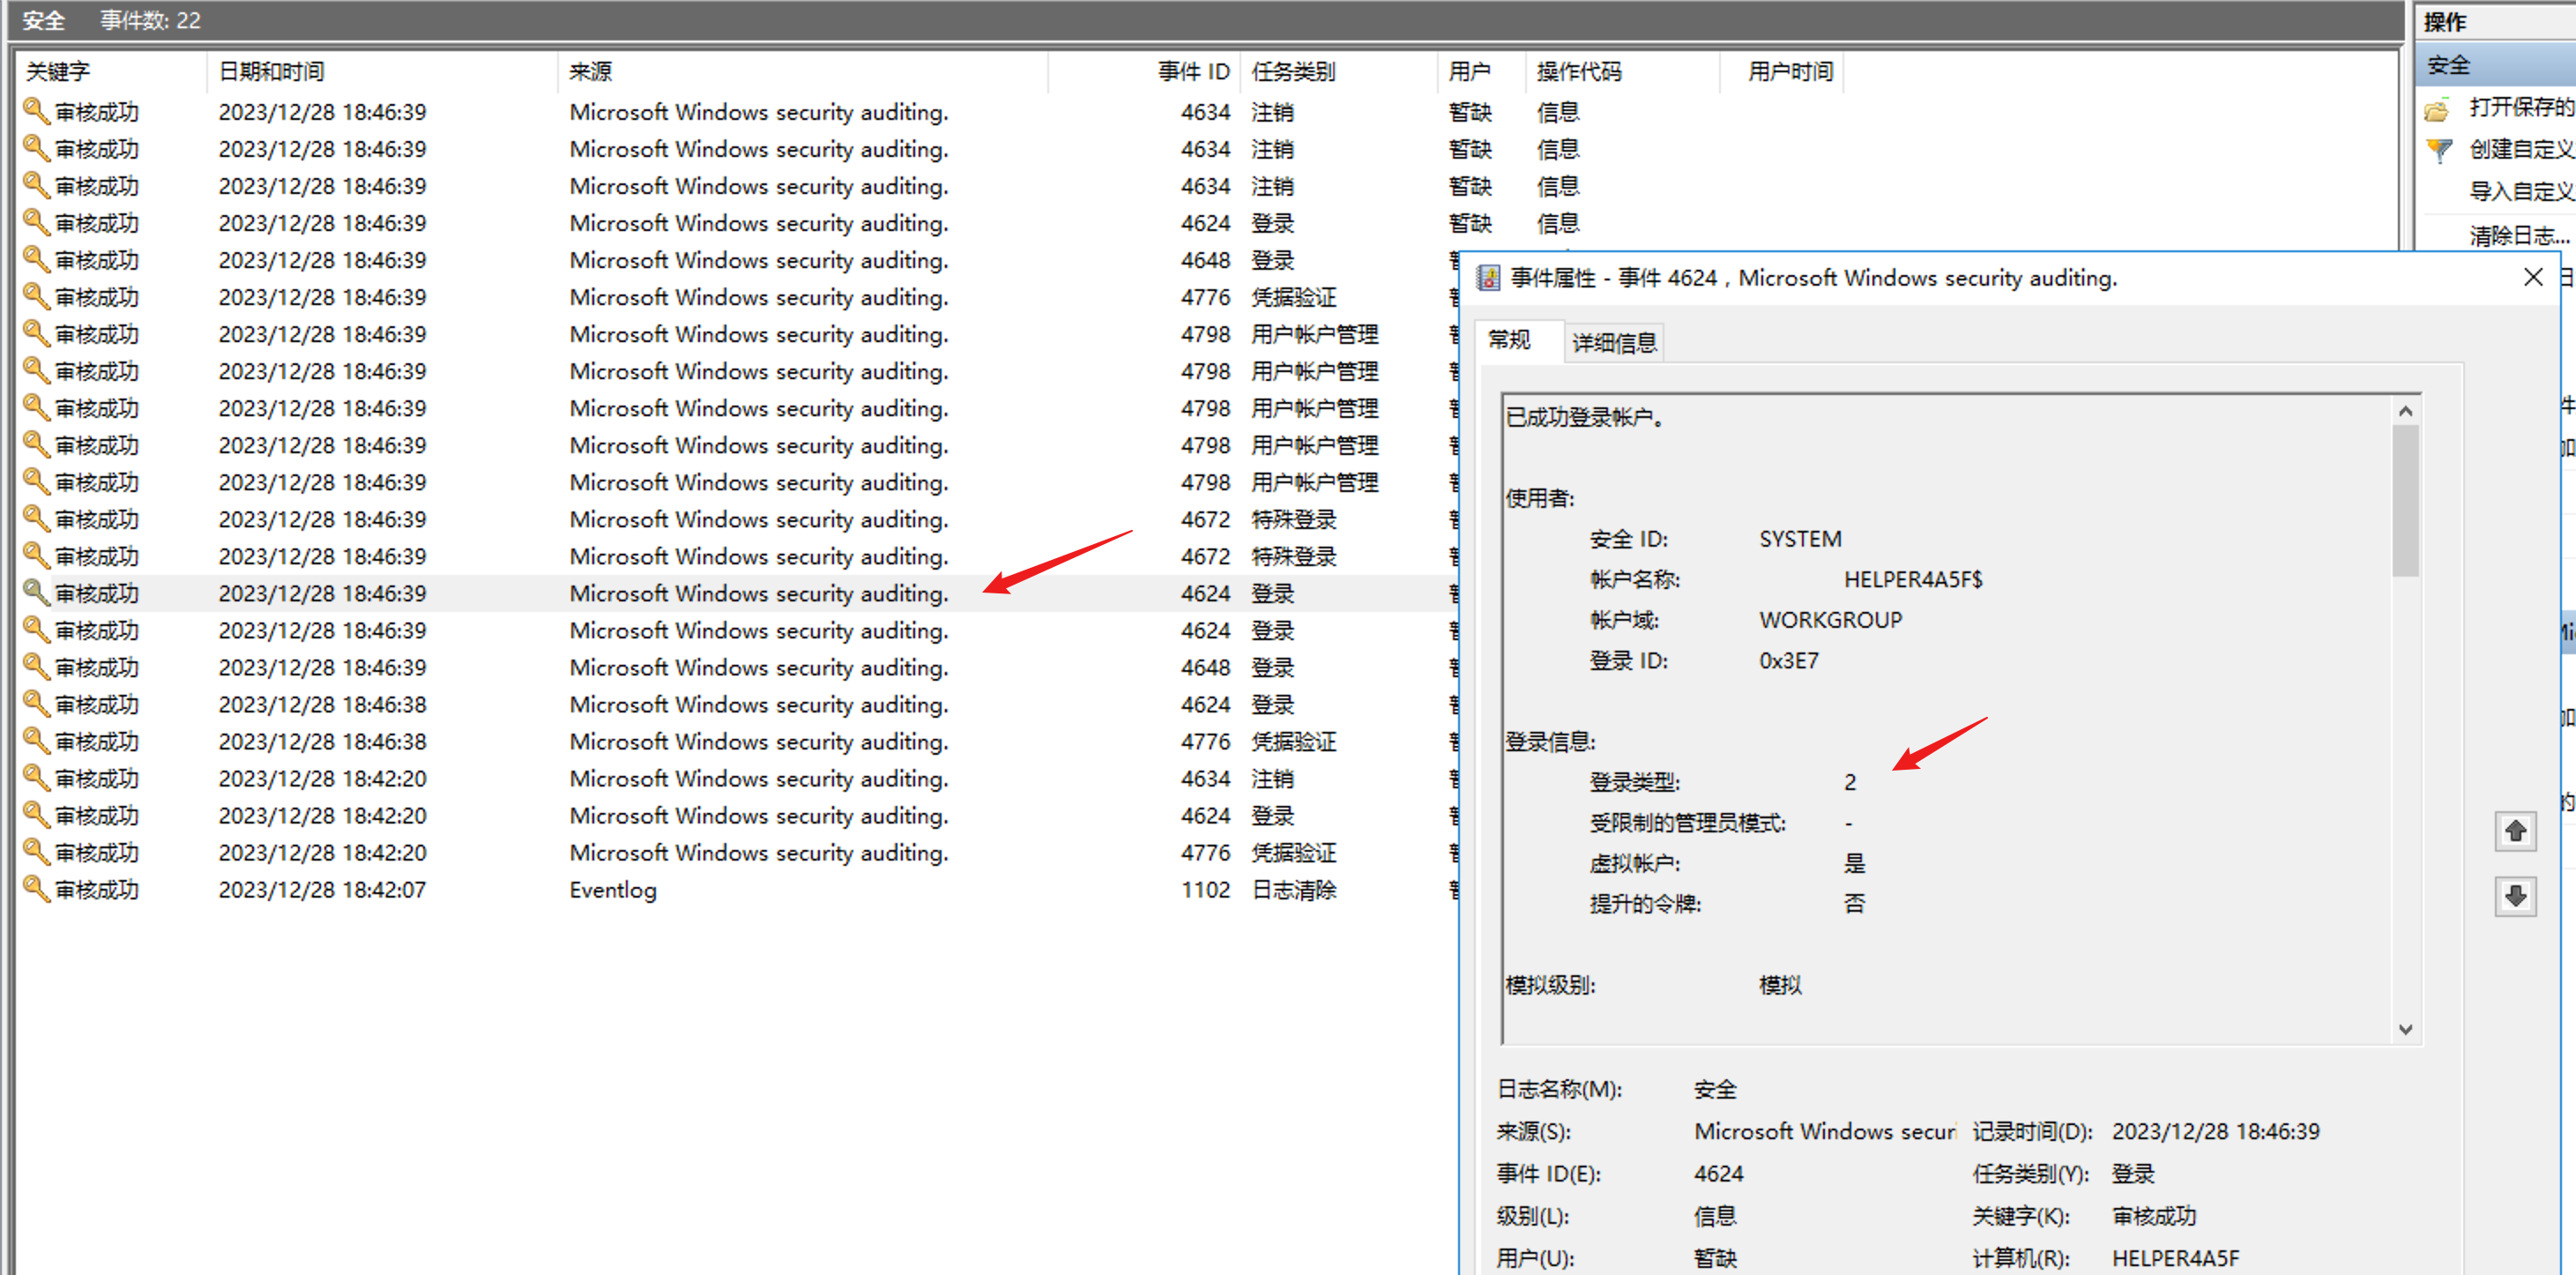
Task: Click key icon of the Eventlog 1102 row
Action: click(36, 888)
